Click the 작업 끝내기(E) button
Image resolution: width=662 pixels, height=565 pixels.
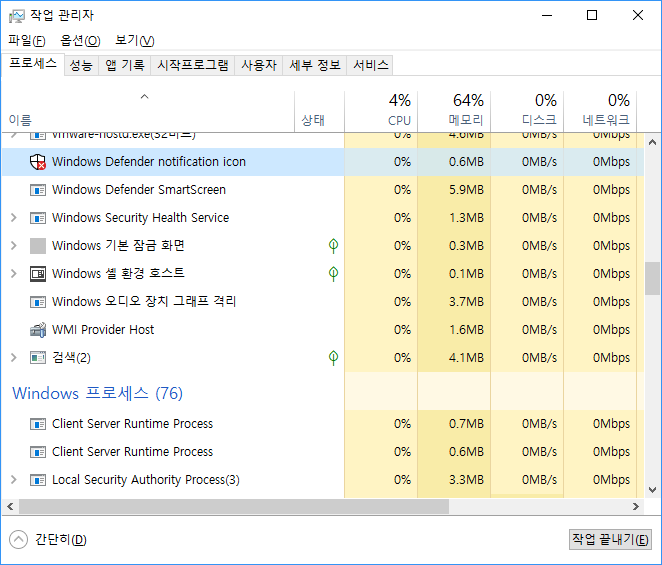pyautogui.click(x=610, y=539)
